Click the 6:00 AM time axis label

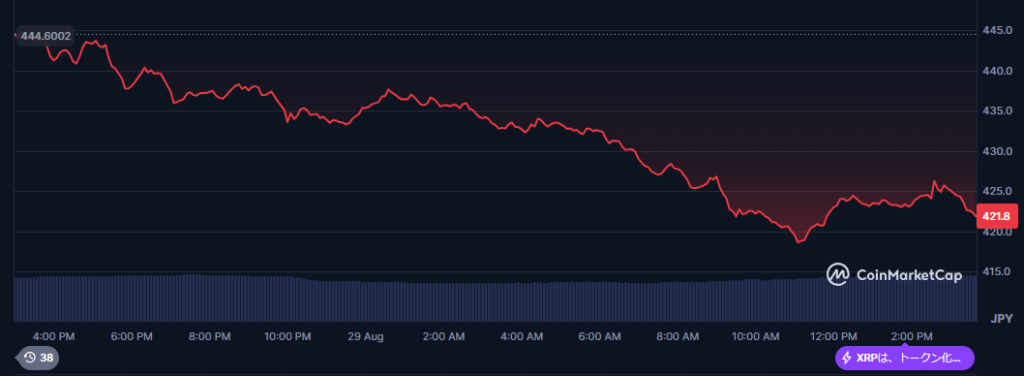coord(600,337)
